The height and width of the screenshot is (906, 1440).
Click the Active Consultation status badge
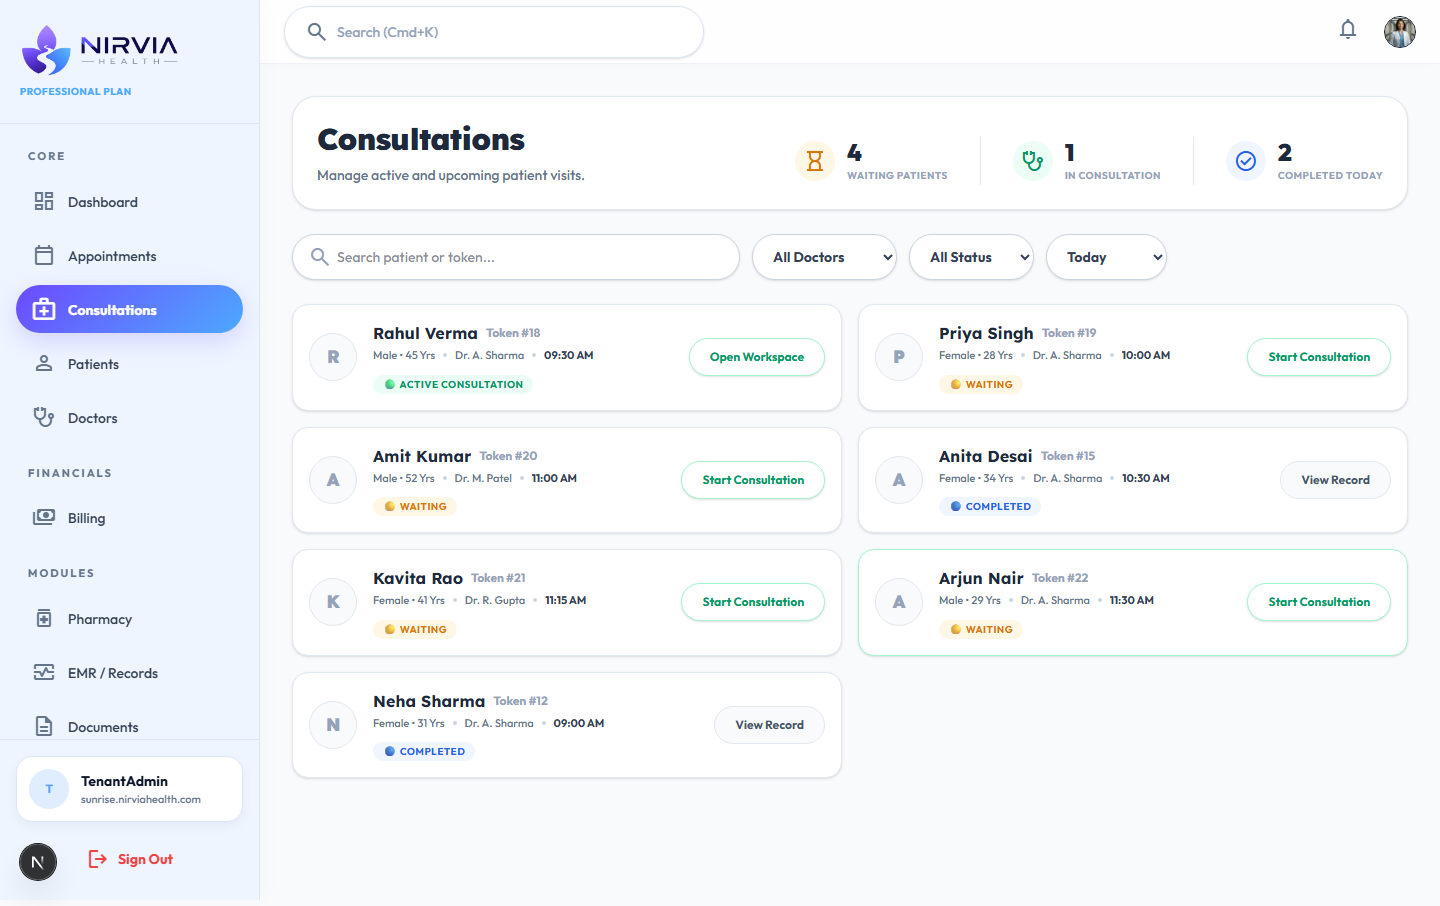453,384
